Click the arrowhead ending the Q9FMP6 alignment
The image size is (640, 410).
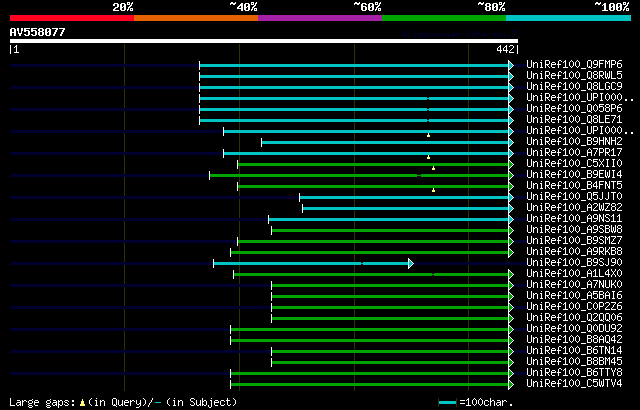point(511,65)
